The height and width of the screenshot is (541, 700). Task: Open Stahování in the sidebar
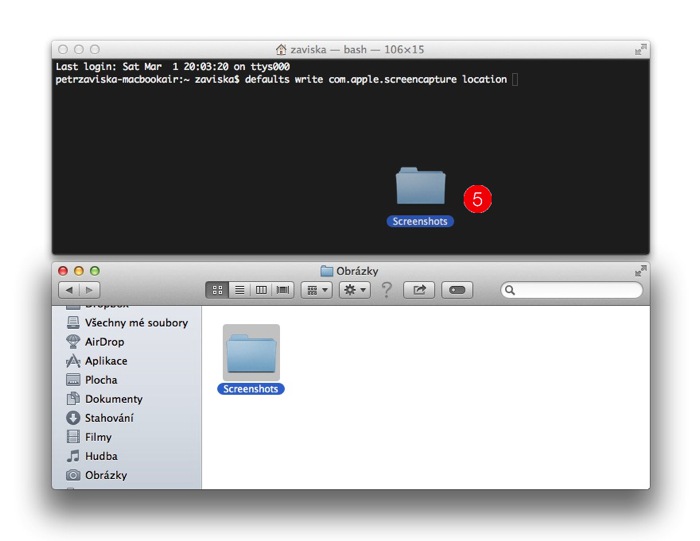(x=109, y=418)
